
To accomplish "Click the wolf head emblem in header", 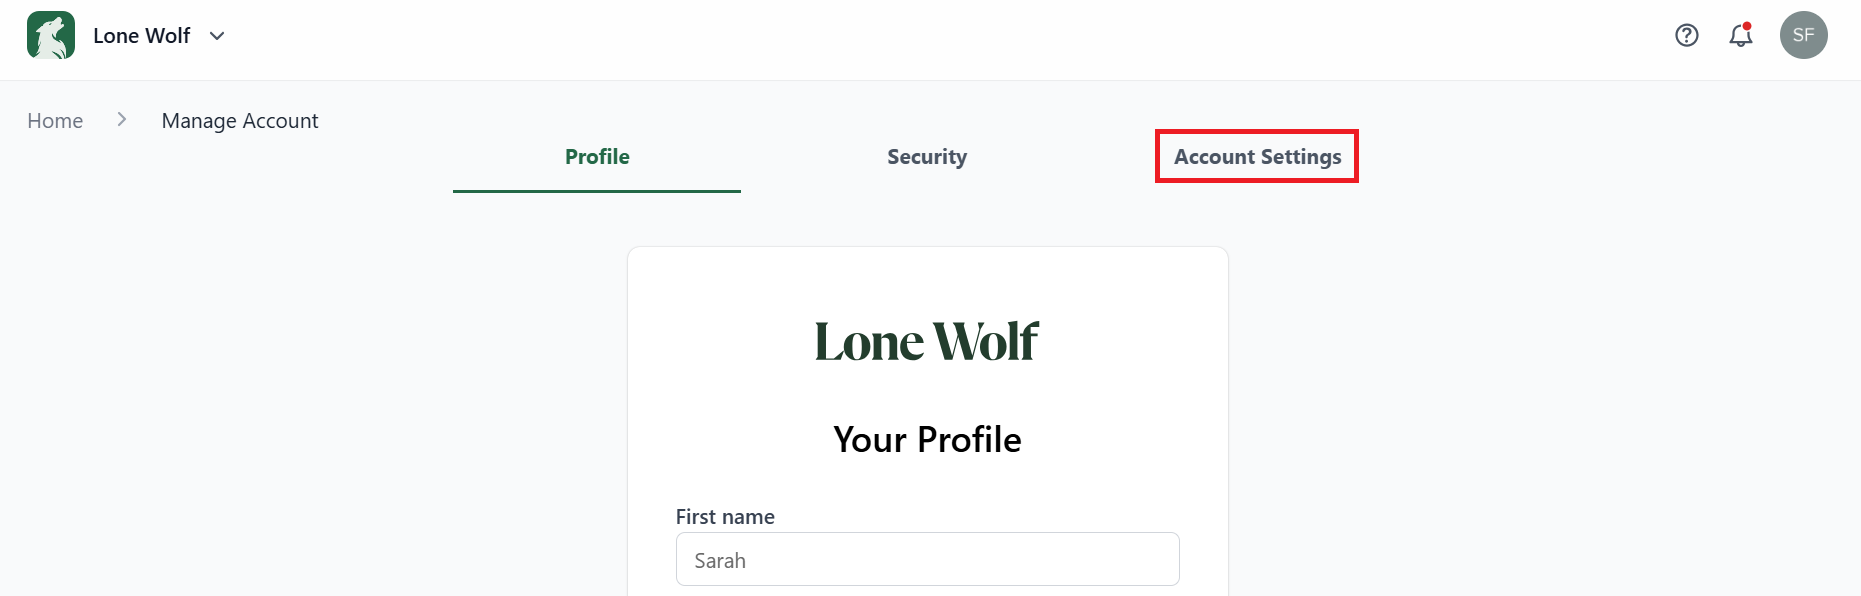I will coord(50,34).
